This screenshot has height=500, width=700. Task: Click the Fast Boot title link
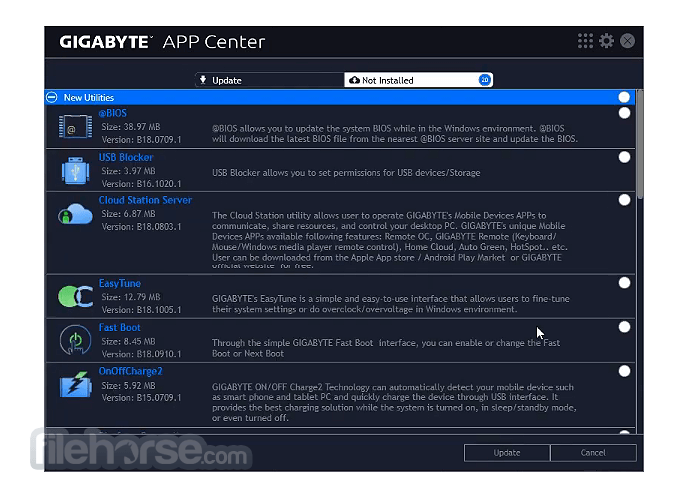click(119, 328)
